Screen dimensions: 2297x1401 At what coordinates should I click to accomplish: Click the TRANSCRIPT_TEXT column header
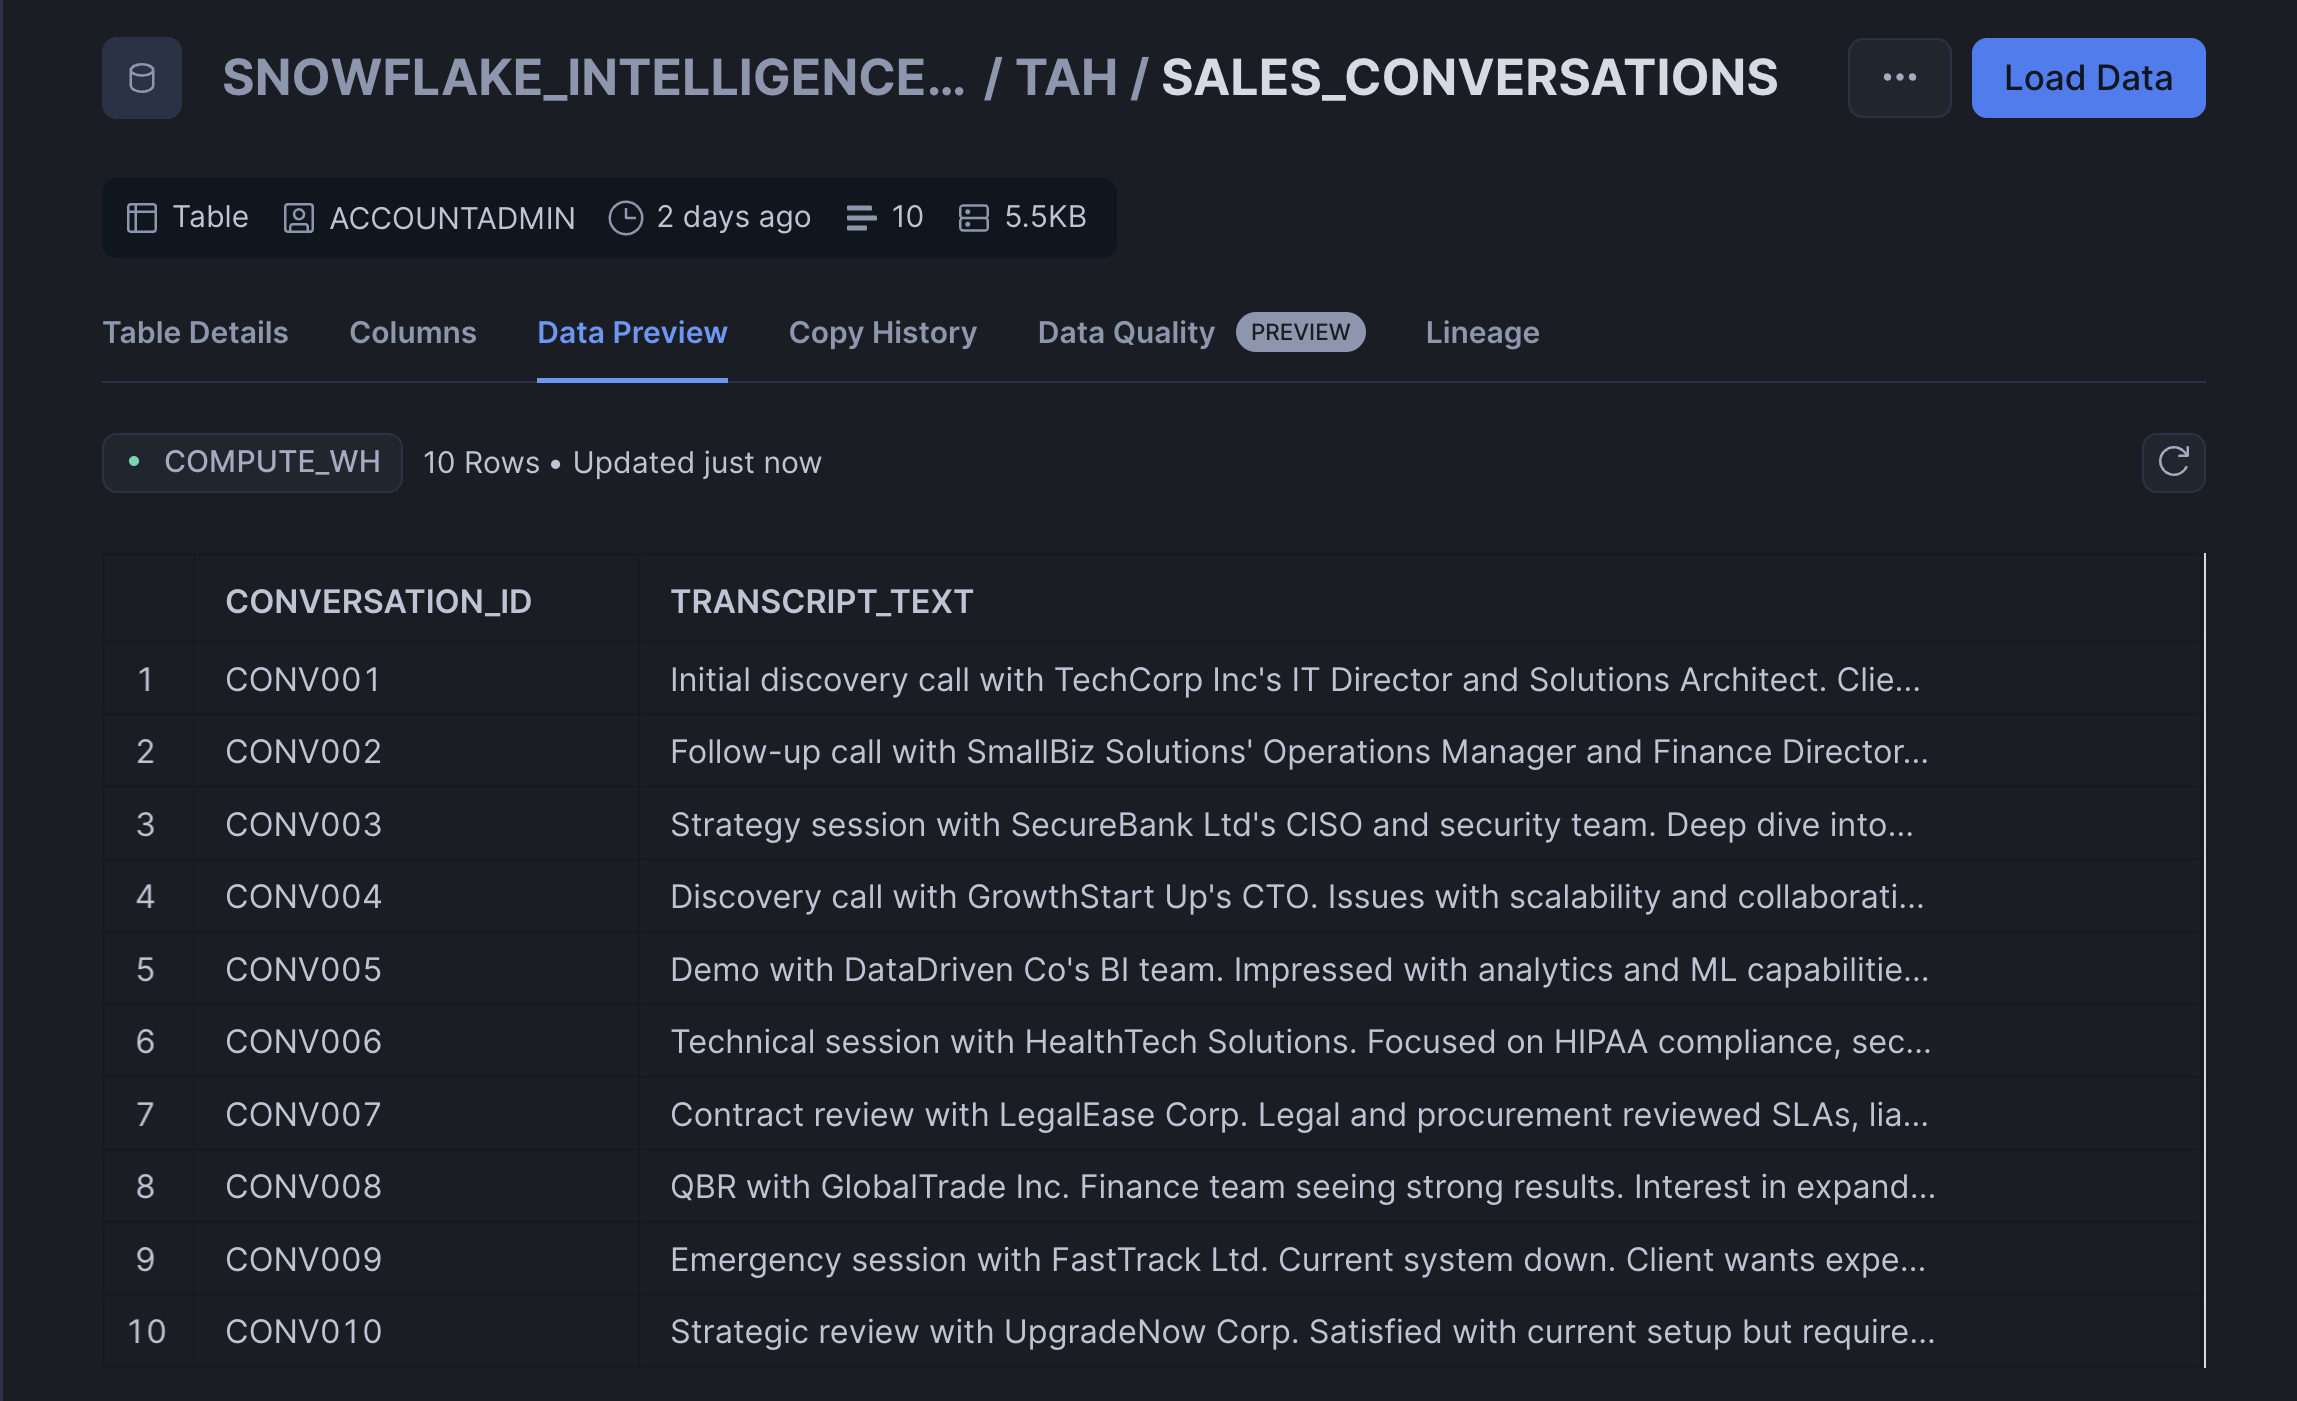821,601
